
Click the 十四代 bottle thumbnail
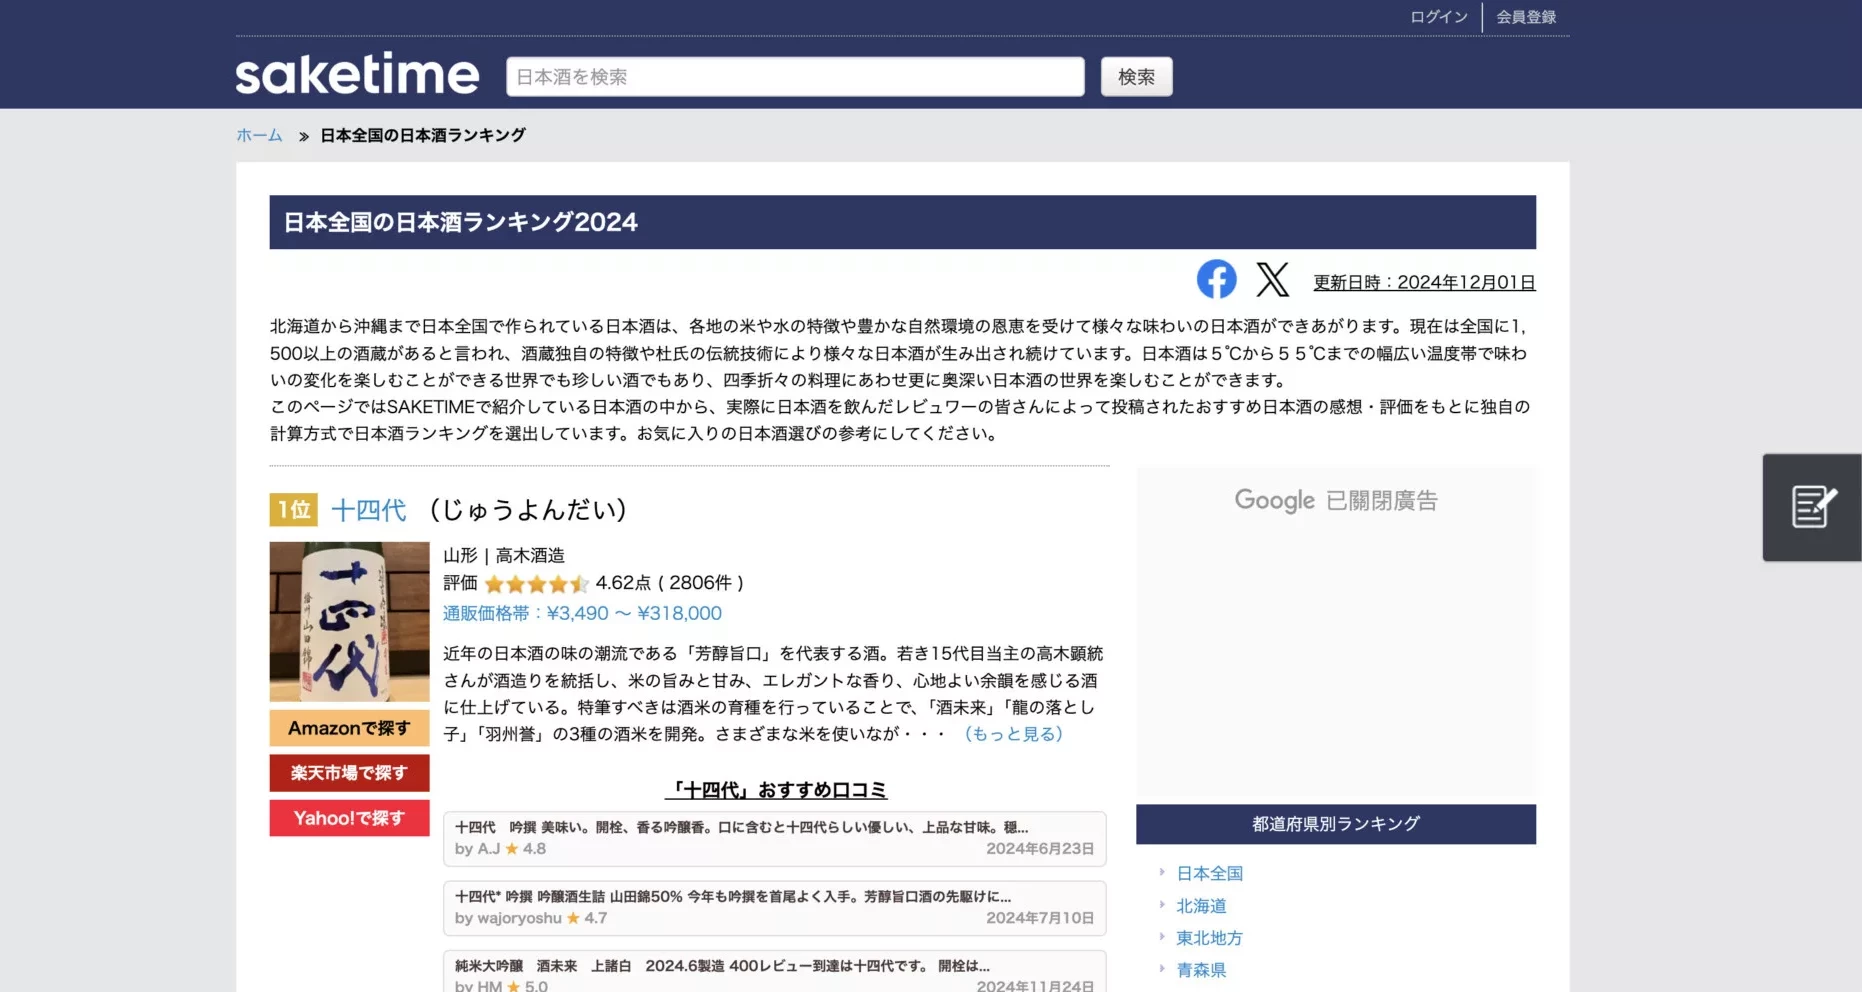coord(349,621)
